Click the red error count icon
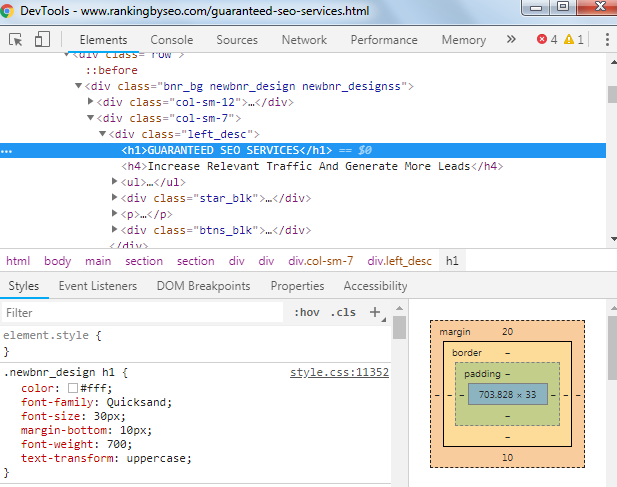This screenshot has width=617, height=487. (542, 39)
